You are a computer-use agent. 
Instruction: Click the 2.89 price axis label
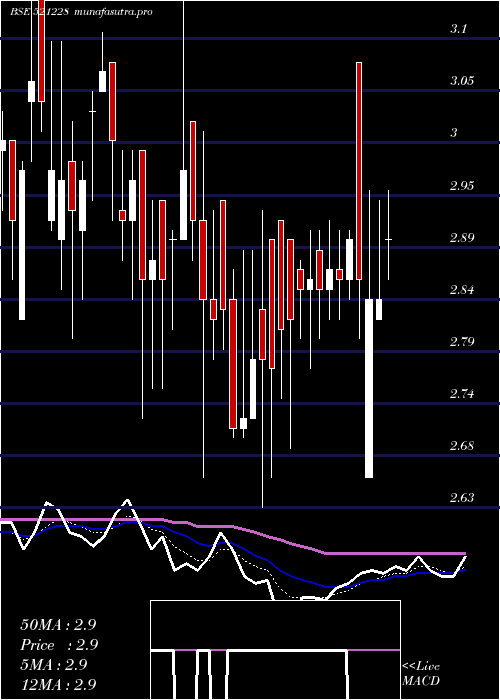coord(462,238)
